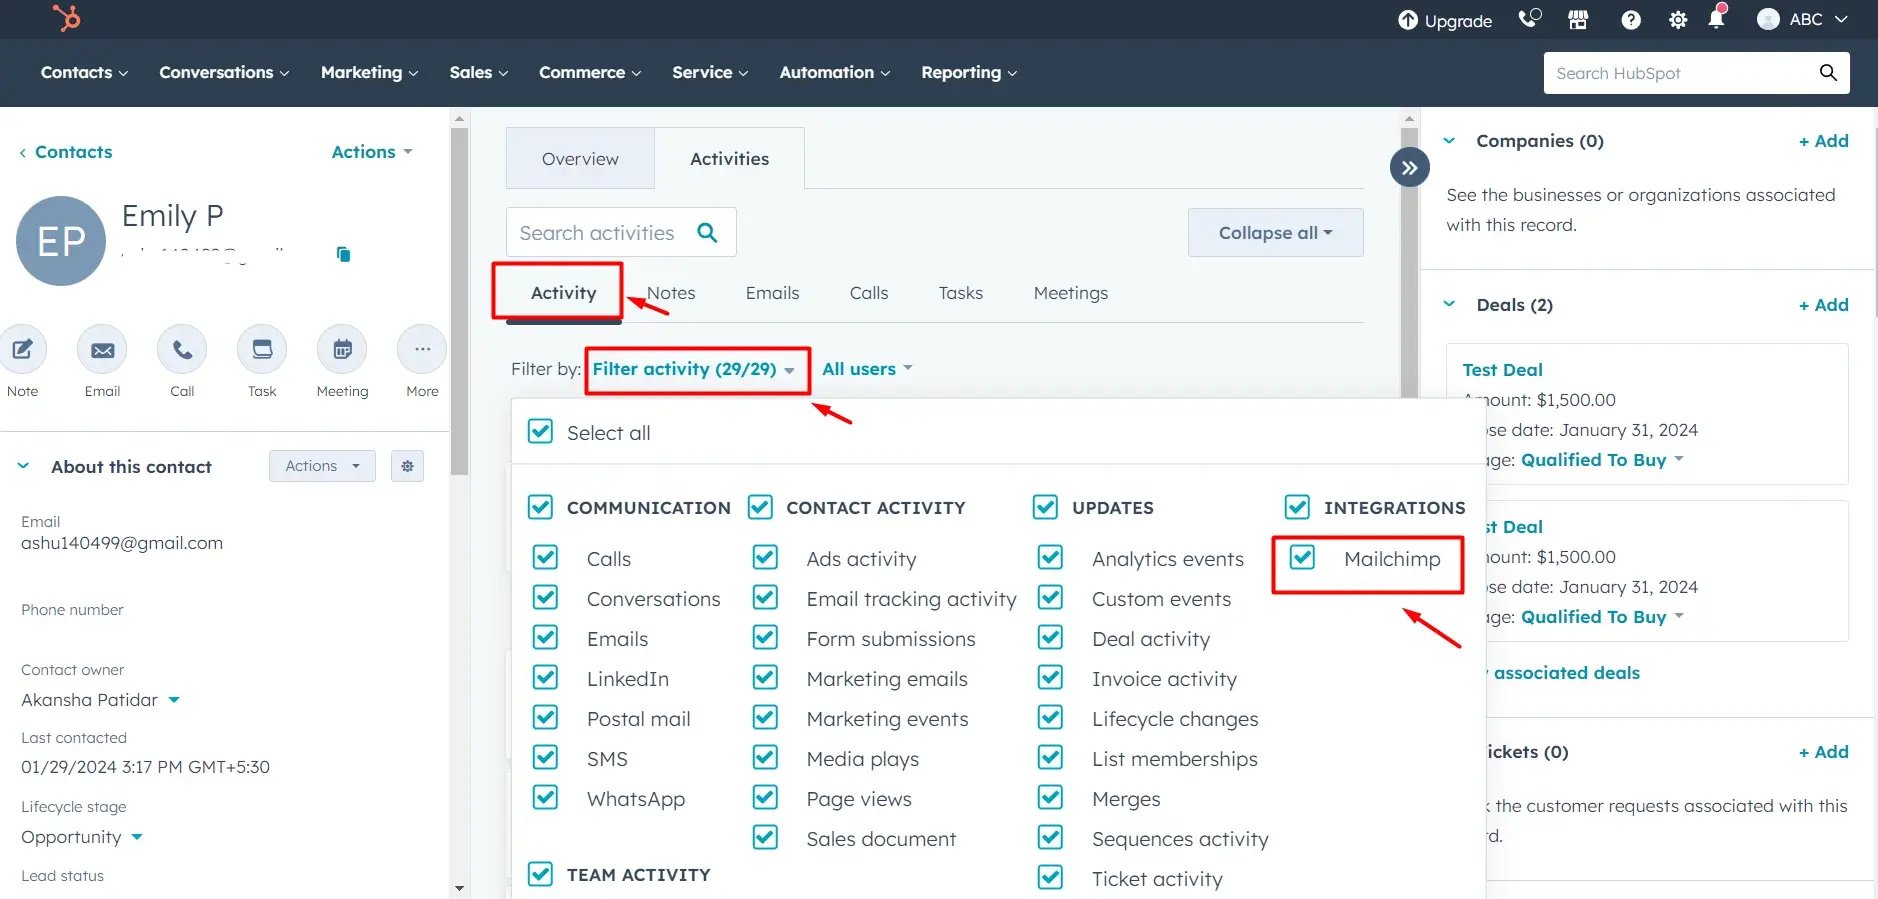The height and width of the screenshot is (899, 1878).
Task: Open the Actions dropdown in About this contact
Action: pos(322,466)
